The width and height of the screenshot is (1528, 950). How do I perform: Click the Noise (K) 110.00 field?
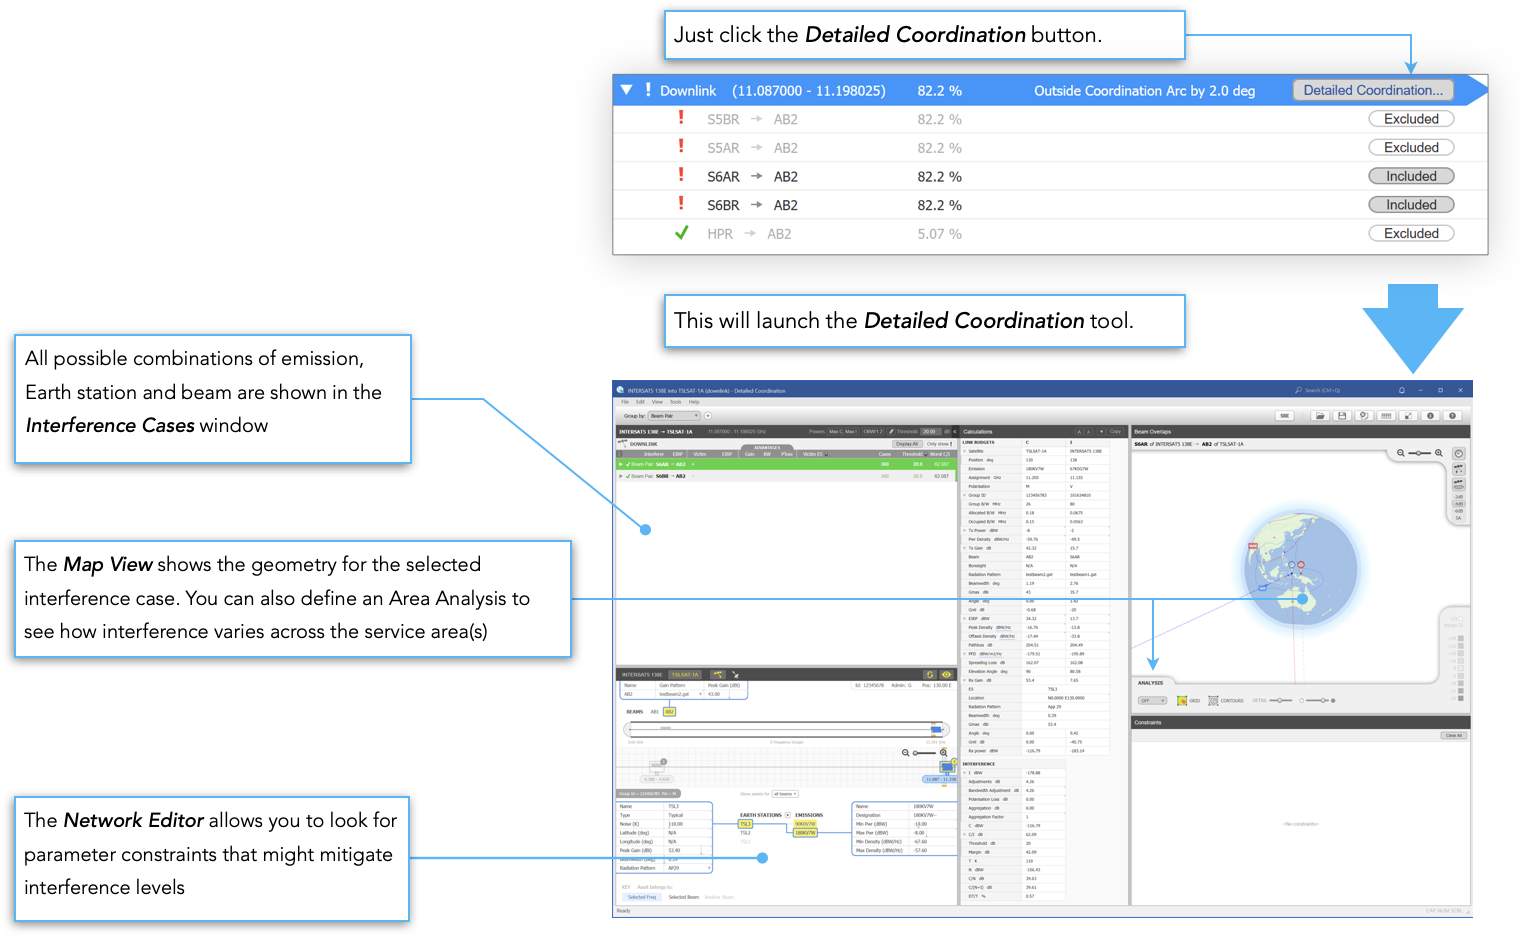coord(688,824)
